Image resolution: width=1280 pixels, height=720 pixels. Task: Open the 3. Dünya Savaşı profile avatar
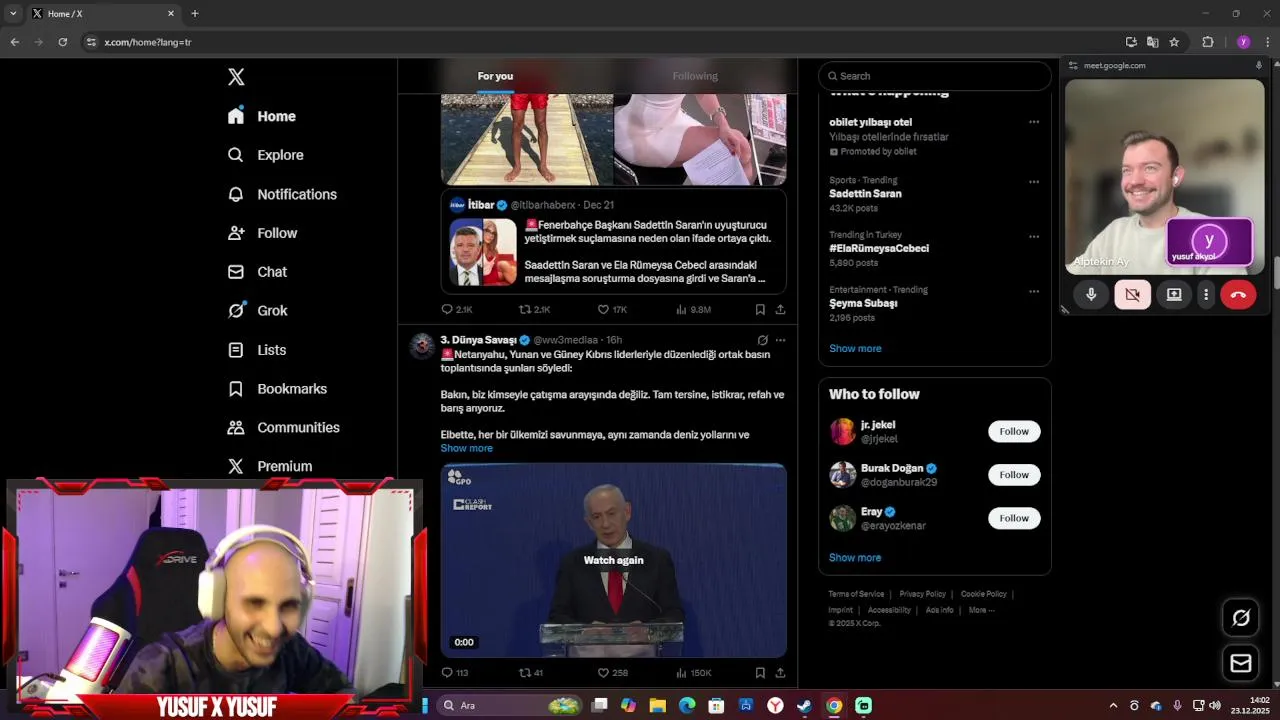(422, 346)
